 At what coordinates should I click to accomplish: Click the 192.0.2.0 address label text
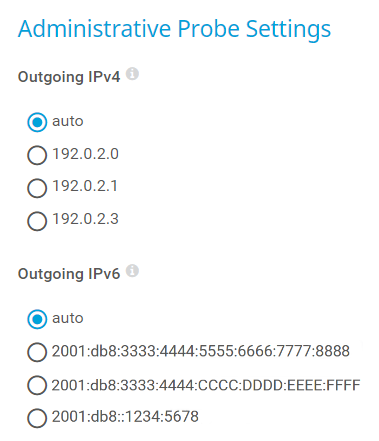coord(85,154)
